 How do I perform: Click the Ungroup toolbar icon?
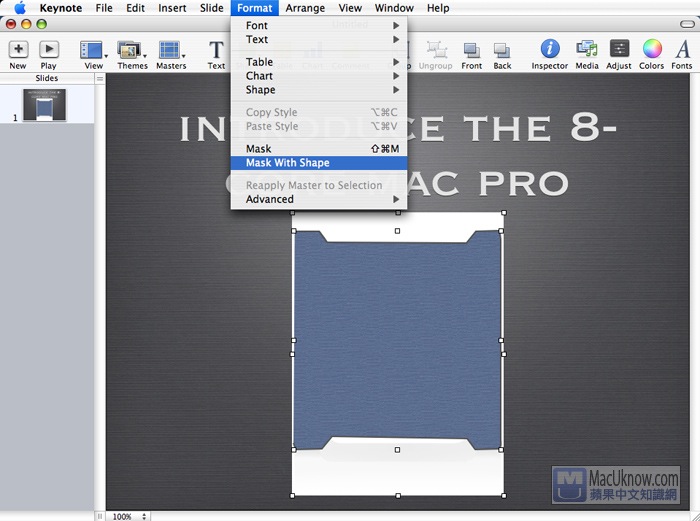436,50
